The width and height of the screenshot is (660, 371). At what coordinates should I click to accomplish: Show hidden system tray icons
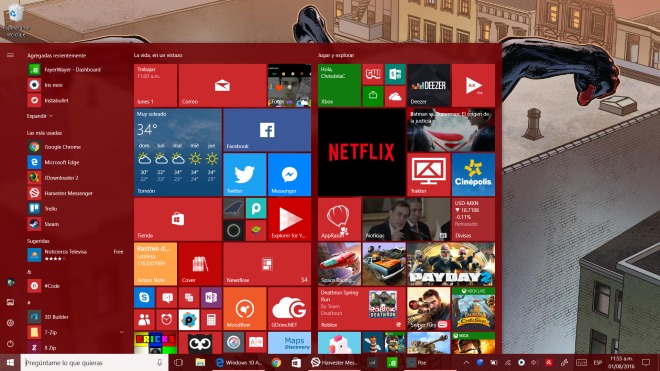[466, 363]
